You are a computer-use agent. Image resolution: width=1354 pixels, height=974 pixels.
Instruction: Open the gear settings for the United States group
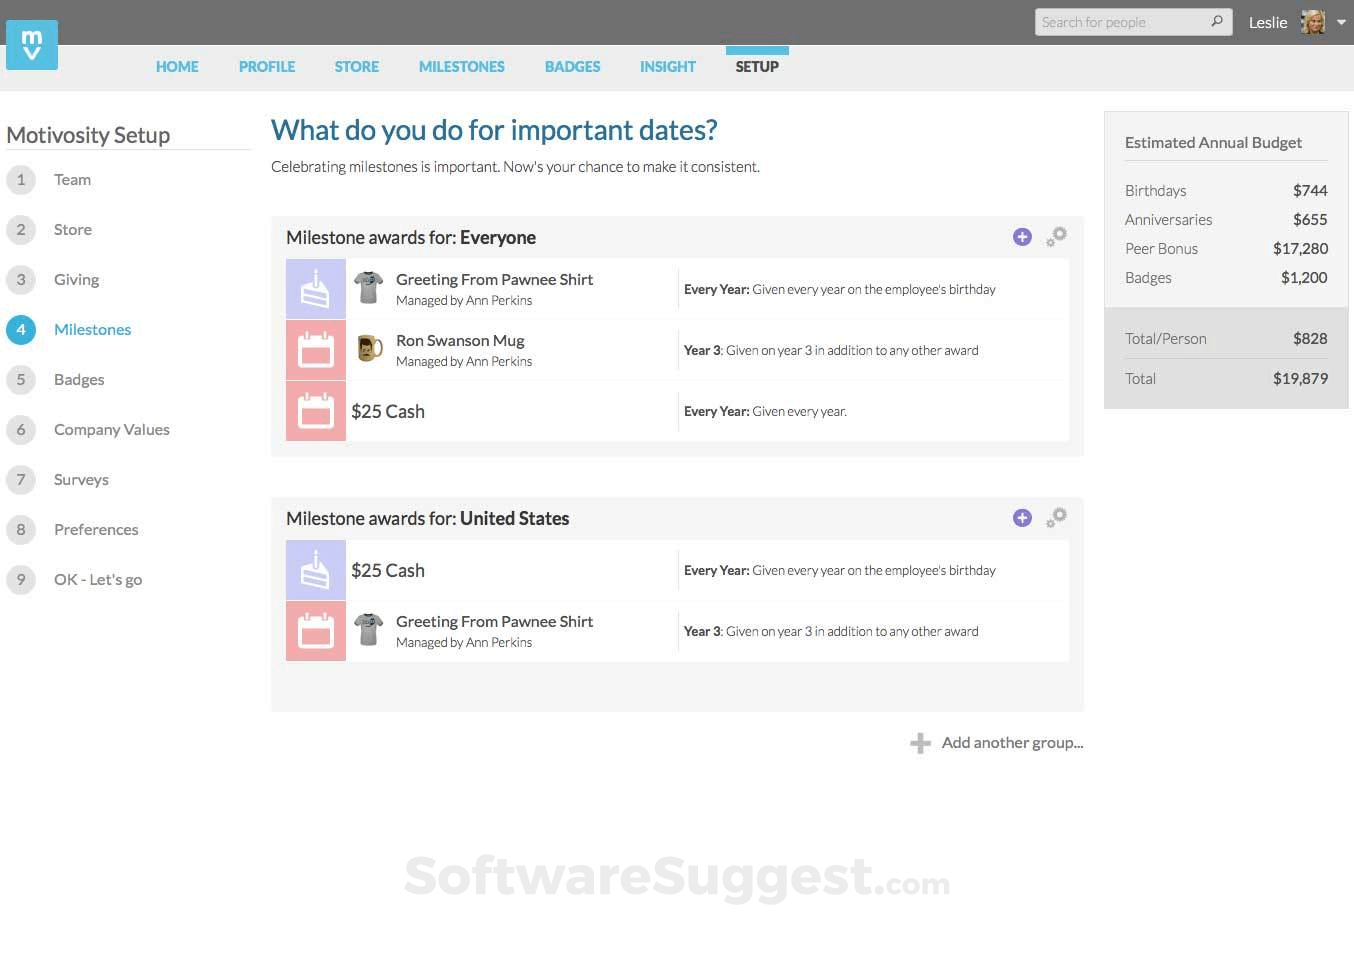click(1056, 518)
